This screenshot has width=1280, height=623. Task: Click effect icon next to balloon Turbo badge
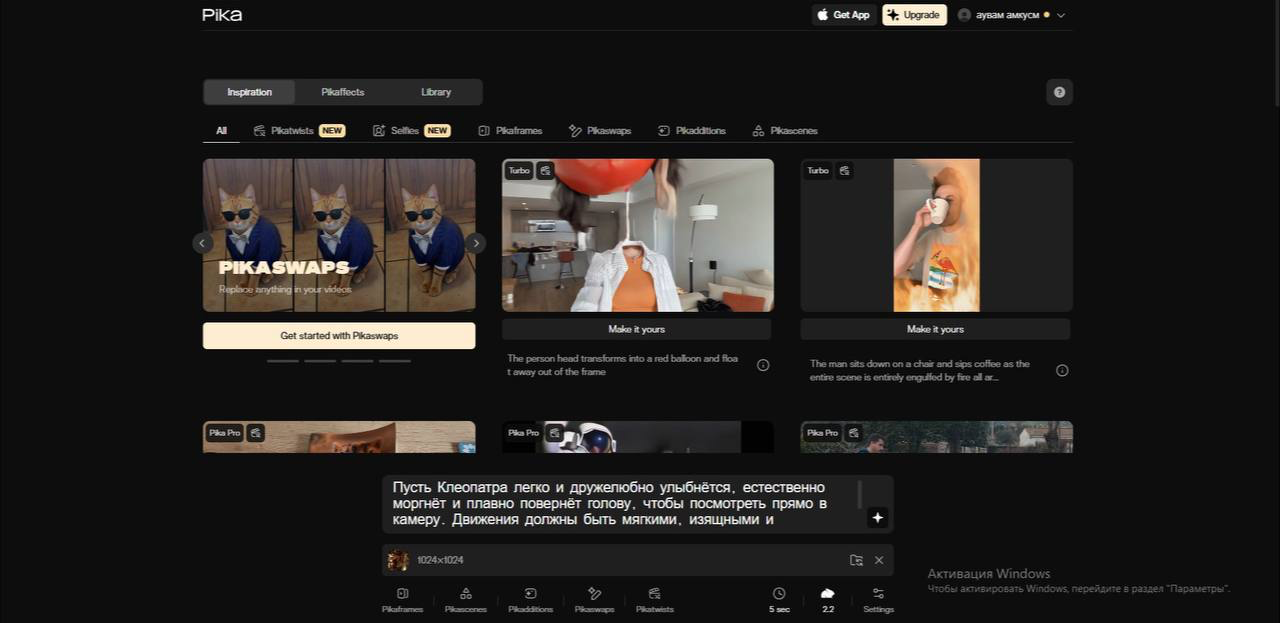(545, 171)
